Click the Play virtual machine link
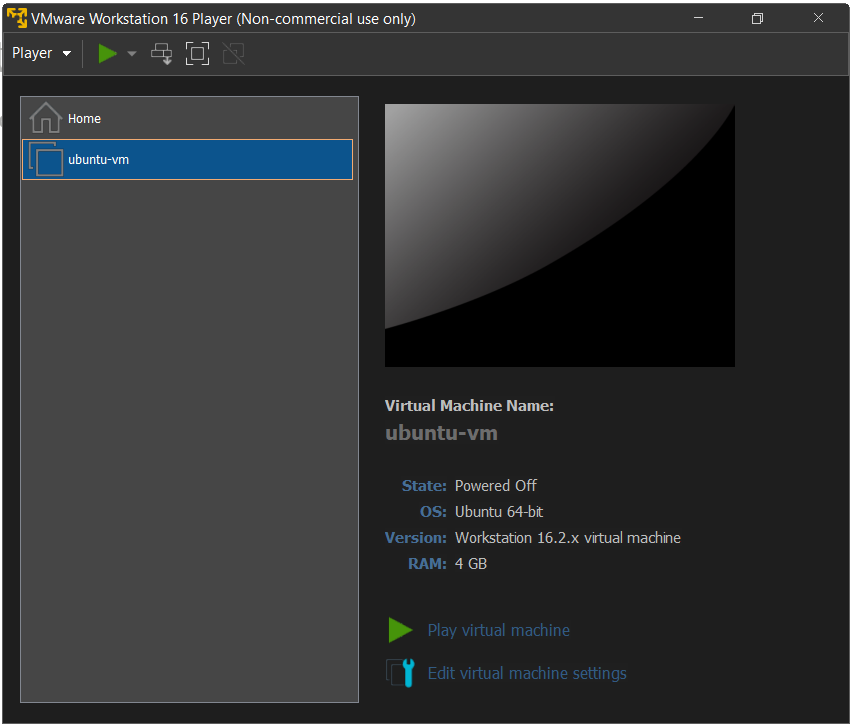The image size is (852, 726). click(x=498, y=630)
